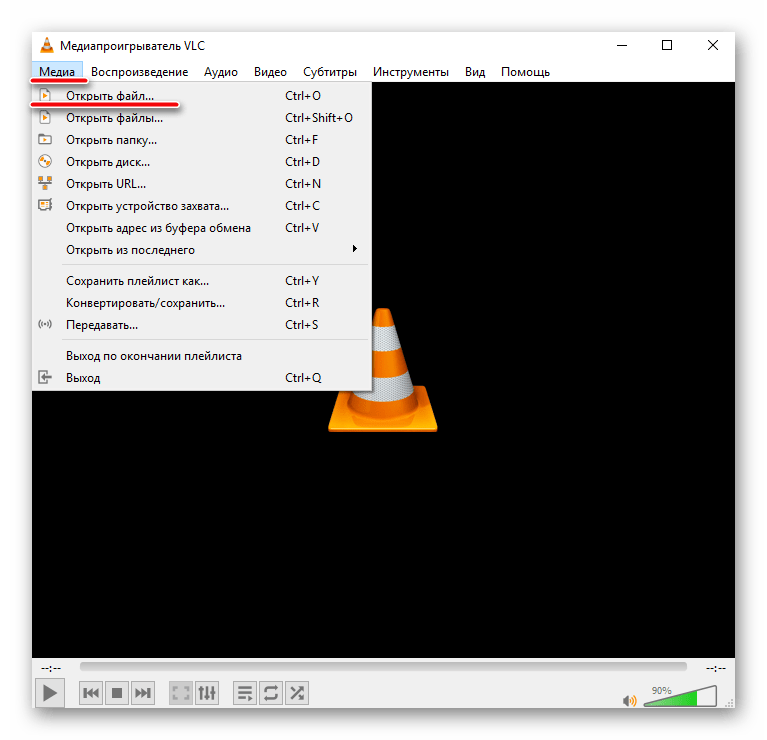
Task: Select Открыть файлы... menu entry
Action: [202, 118]
